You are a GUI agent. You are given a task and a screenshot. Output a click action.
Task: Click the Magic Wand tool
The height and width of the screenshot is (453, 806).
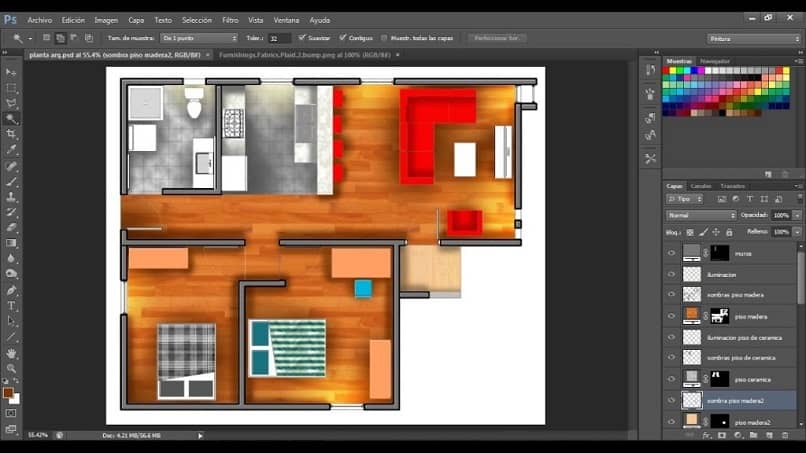(11, 118)
